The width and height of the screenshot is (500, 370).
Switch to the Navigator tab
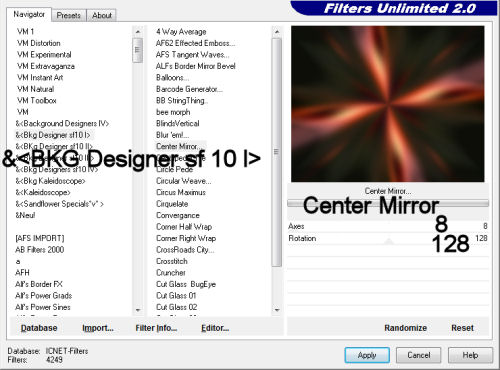pyautogui.click(x=29, y=14)
